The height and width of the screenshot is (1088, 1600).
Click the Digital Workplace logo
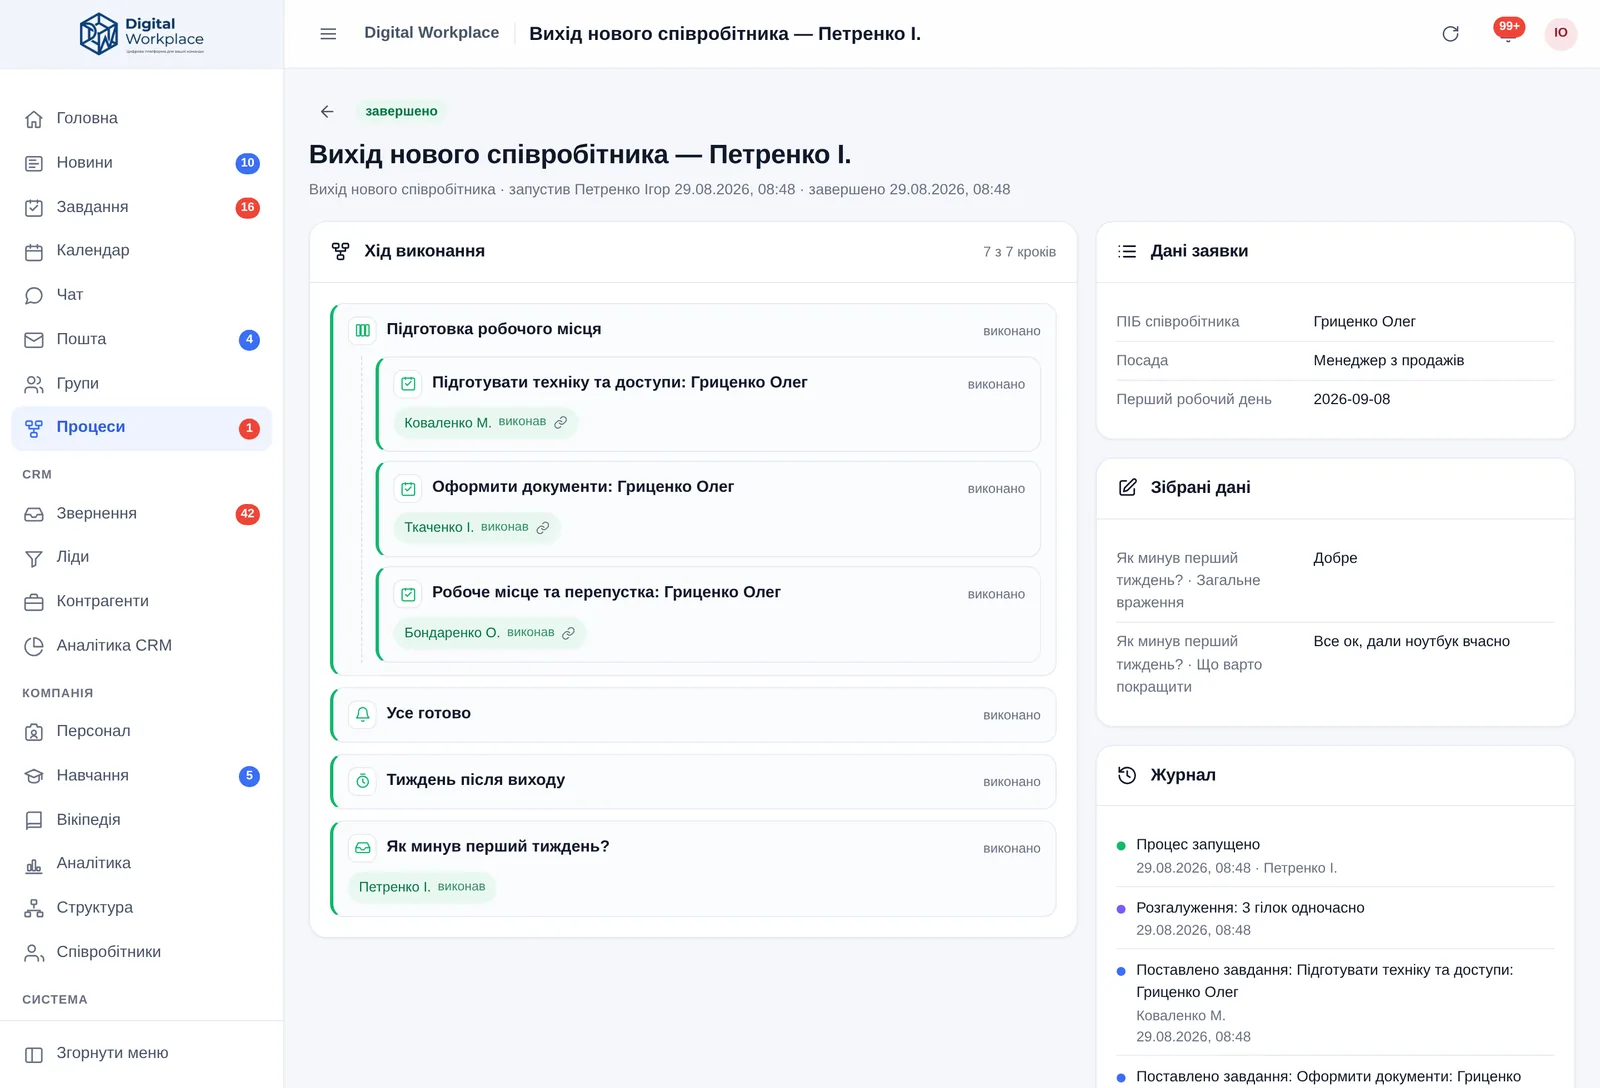pos(141,35)
